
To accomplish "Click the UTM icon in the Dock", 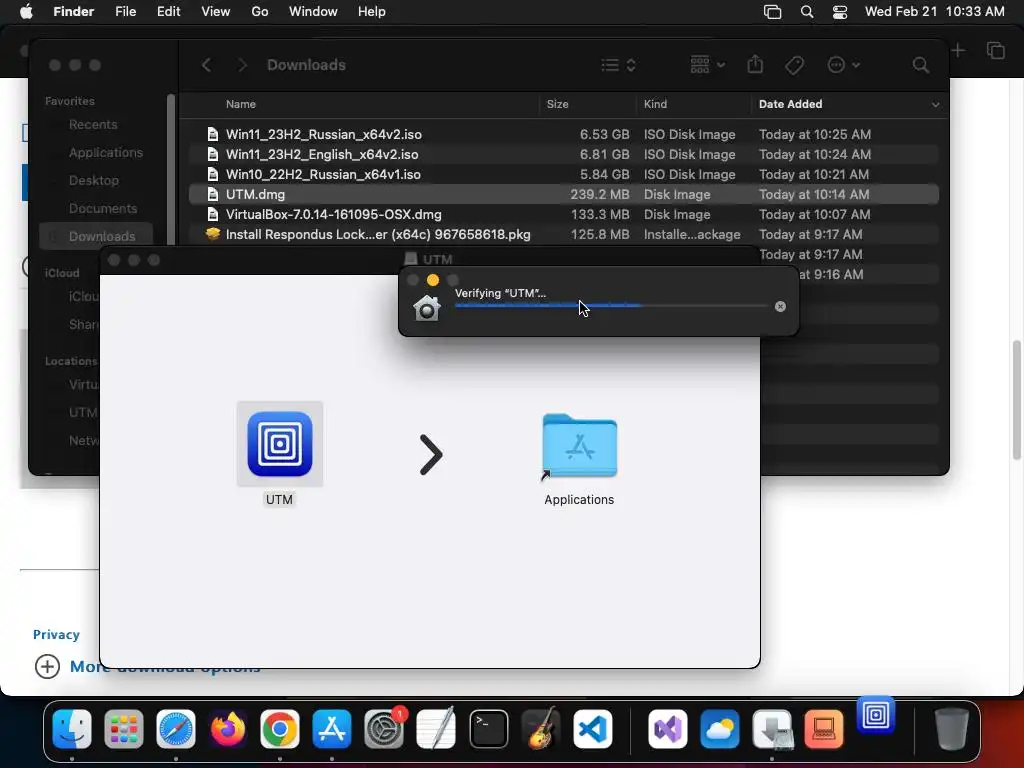I will pos(876,716).
